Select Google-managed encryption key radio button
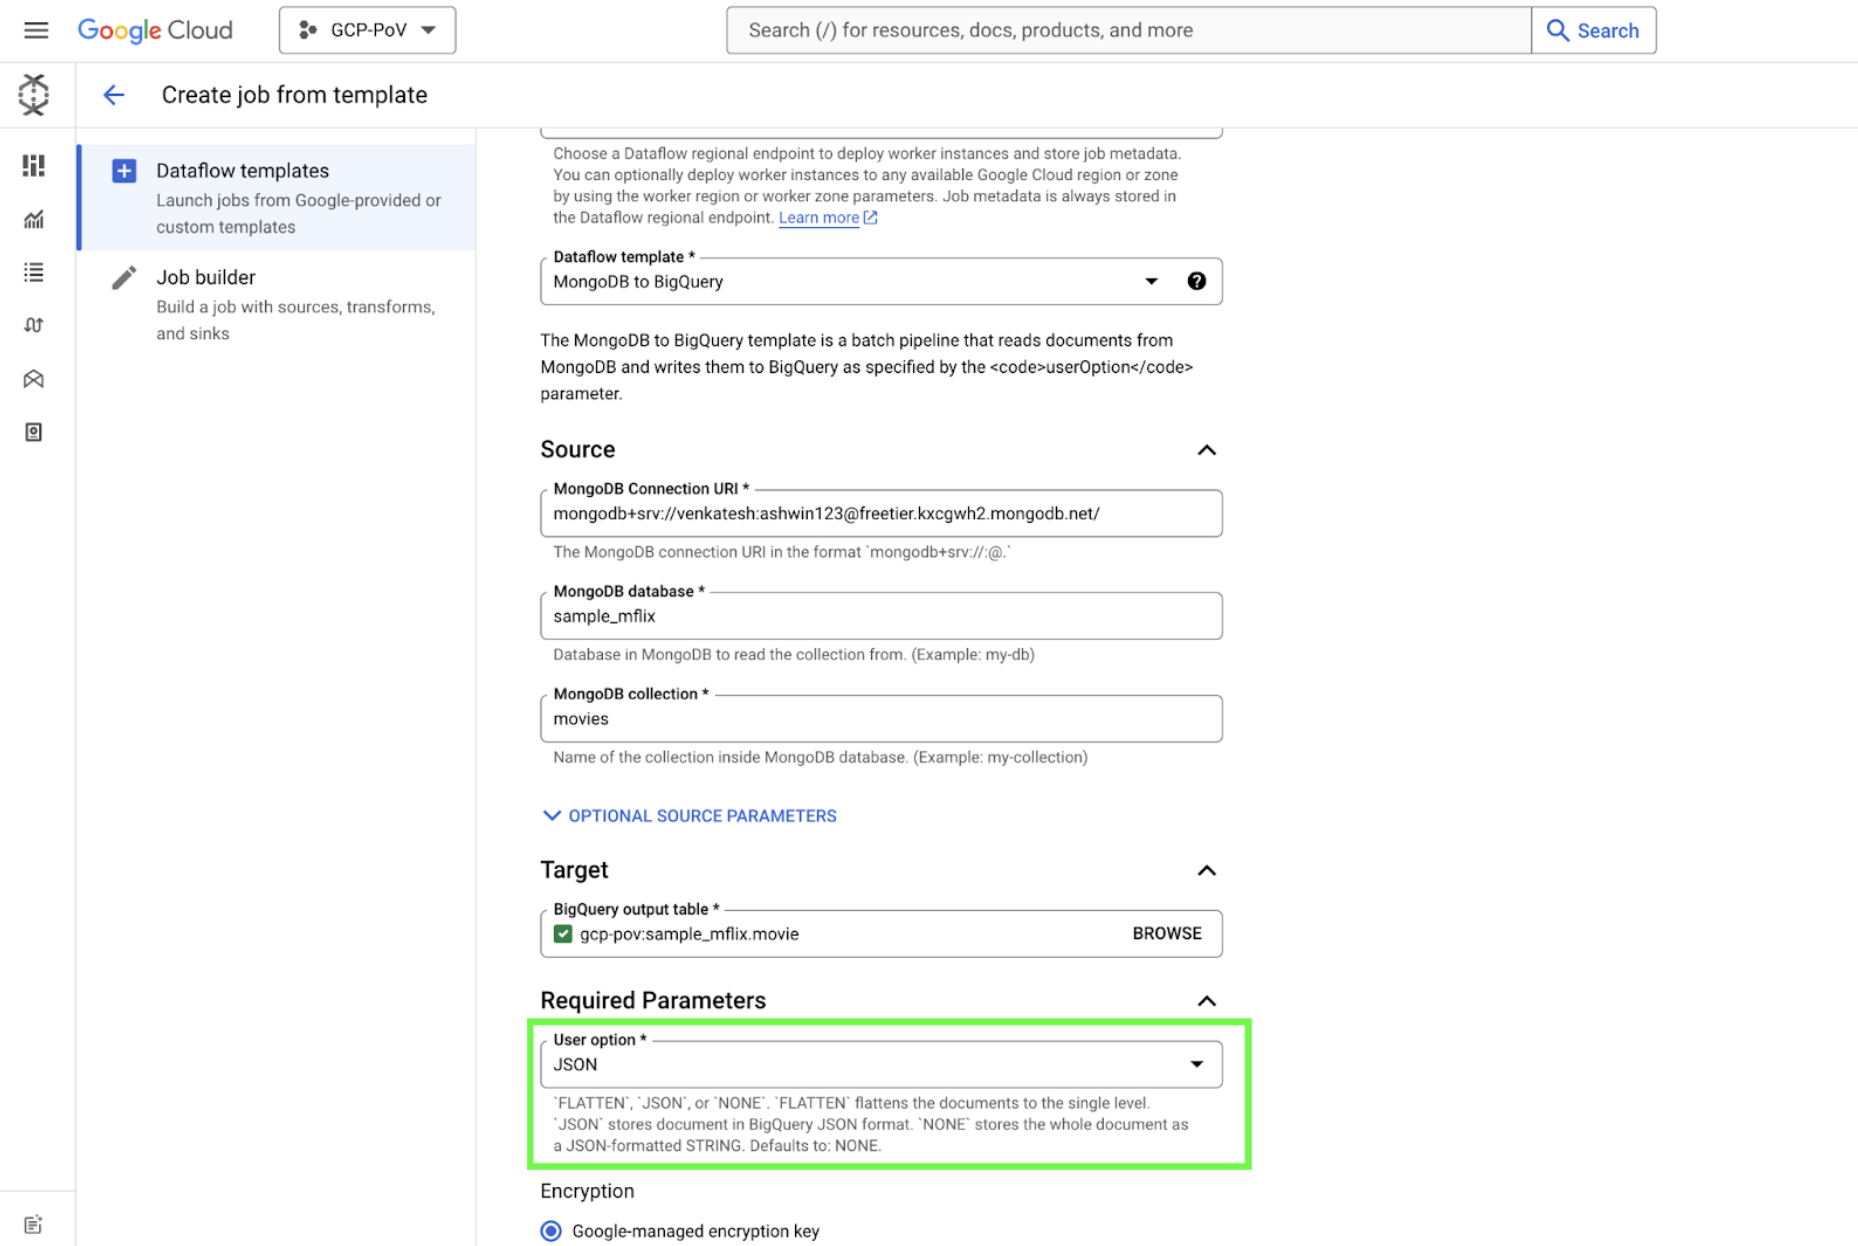The width and height of the screenshot is (1858, 1246). [550, 1231]
